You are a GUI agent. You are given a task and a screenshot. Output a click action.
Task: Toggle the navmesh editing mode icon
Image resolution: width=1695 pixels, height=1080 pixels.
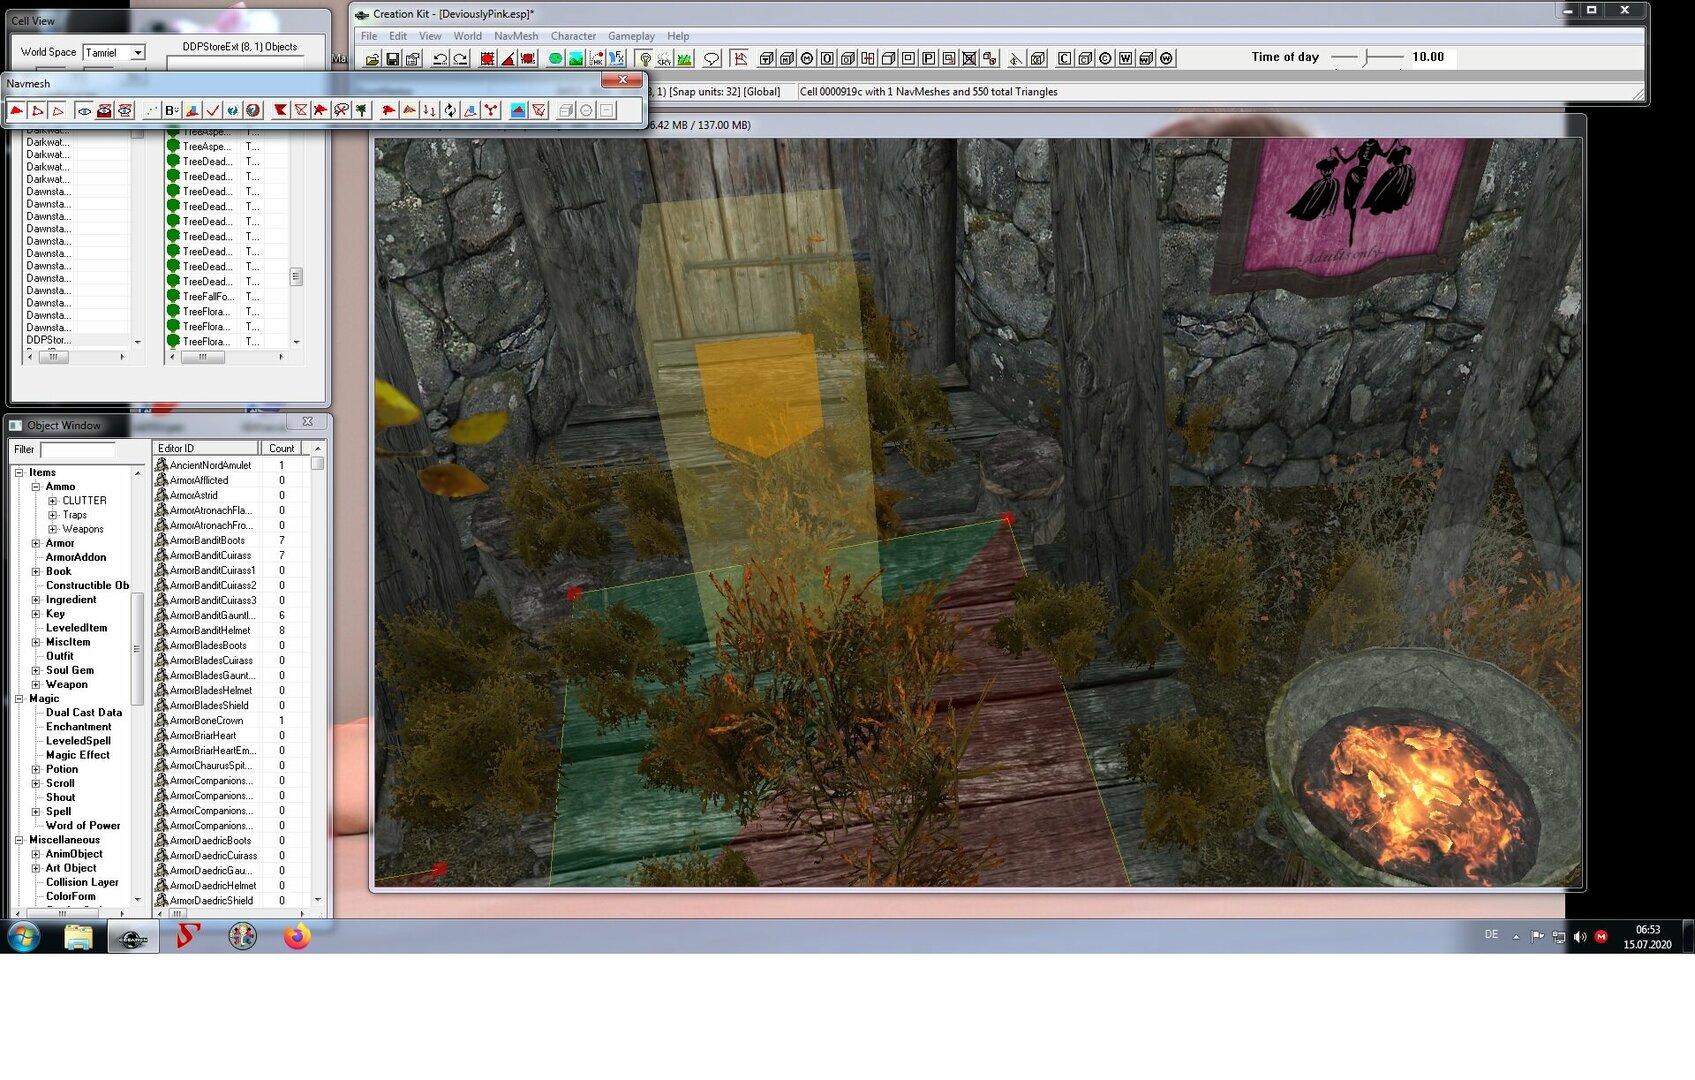click(739, 59)
